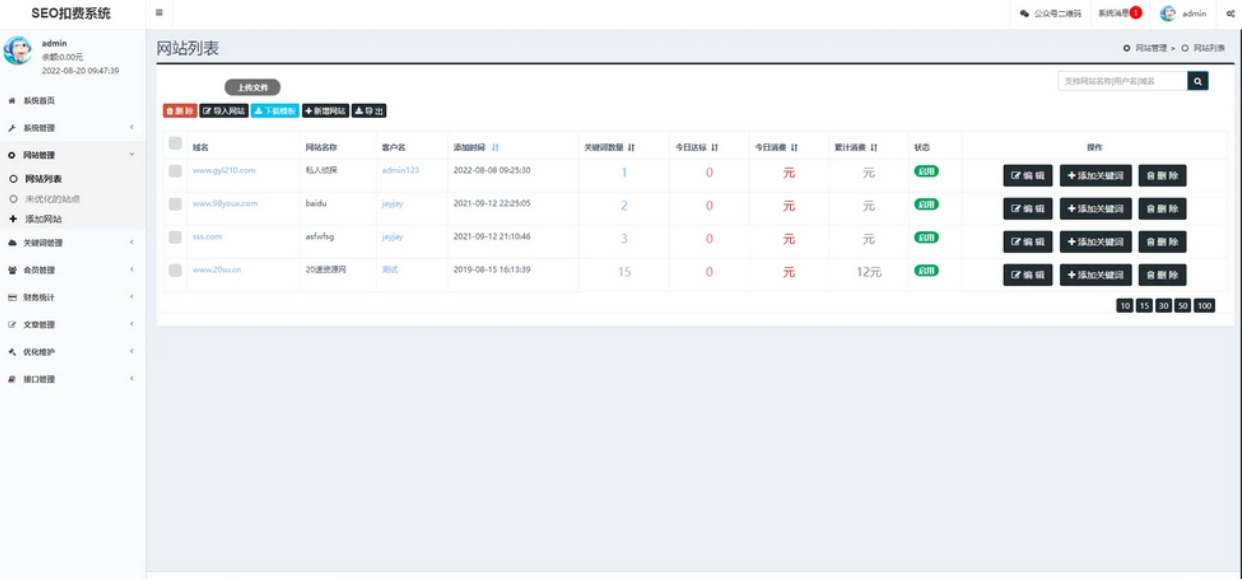1242x579 pixels.
Task: Click the search magnifier icon button
Action: pyautogui.click(x=1198, y=81)
